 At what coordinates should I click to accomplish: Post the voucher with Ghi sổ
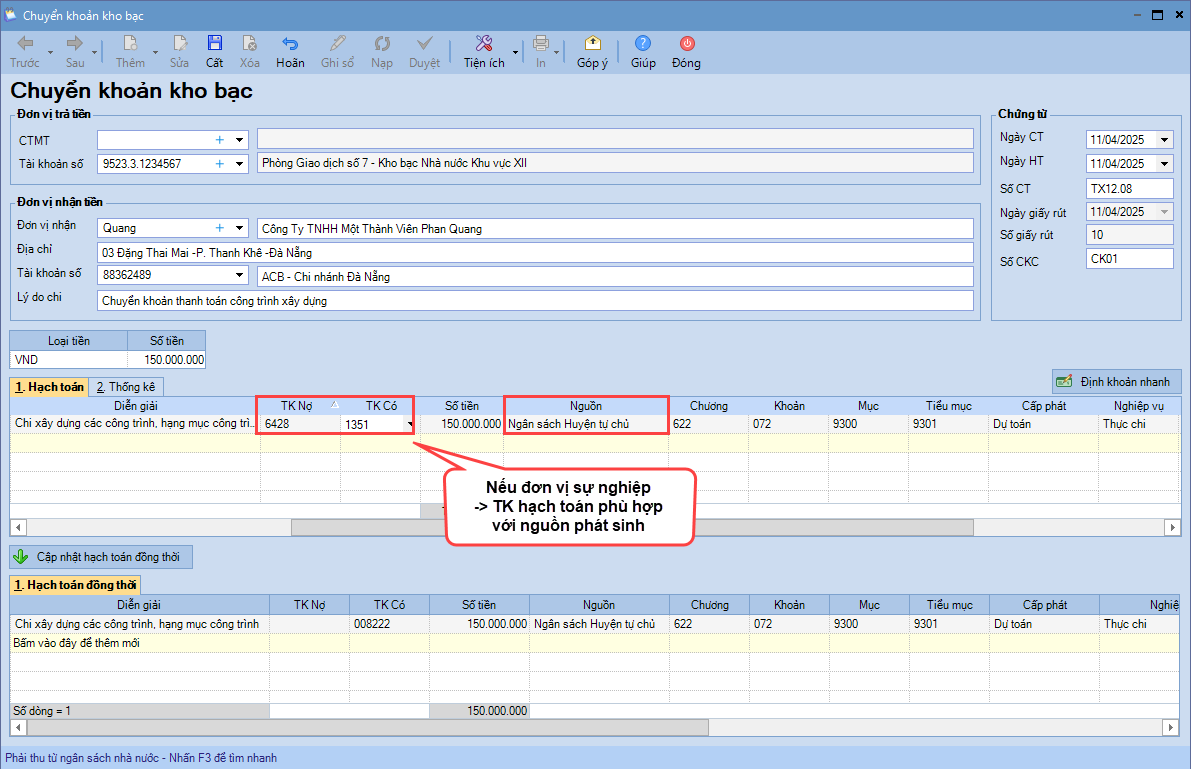[x=337, y=52]
